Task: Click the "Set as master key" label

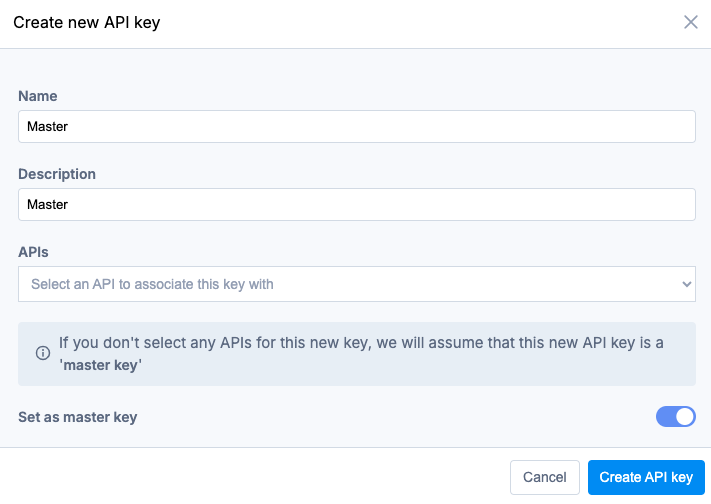Action: pos(77,417)
